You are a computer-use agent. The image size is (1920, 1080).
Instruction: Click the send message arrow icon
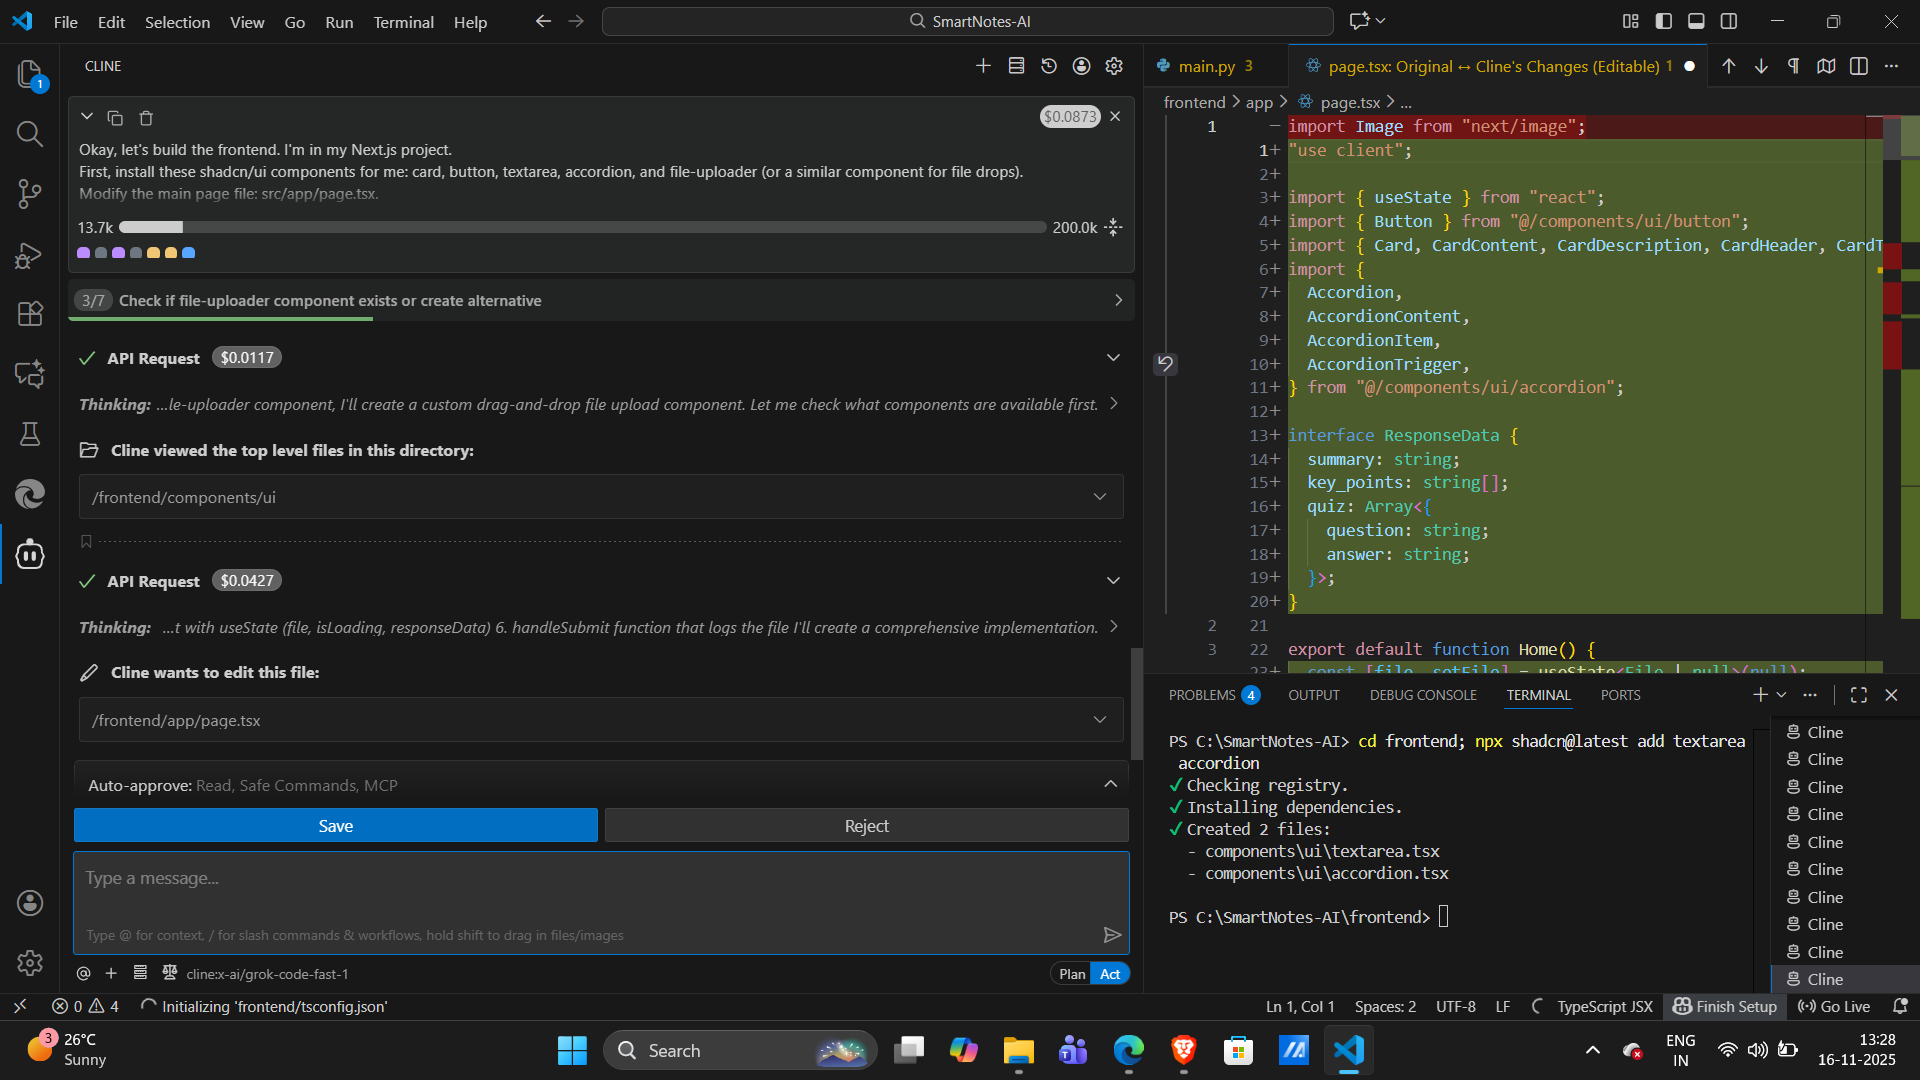(1111, 935)
